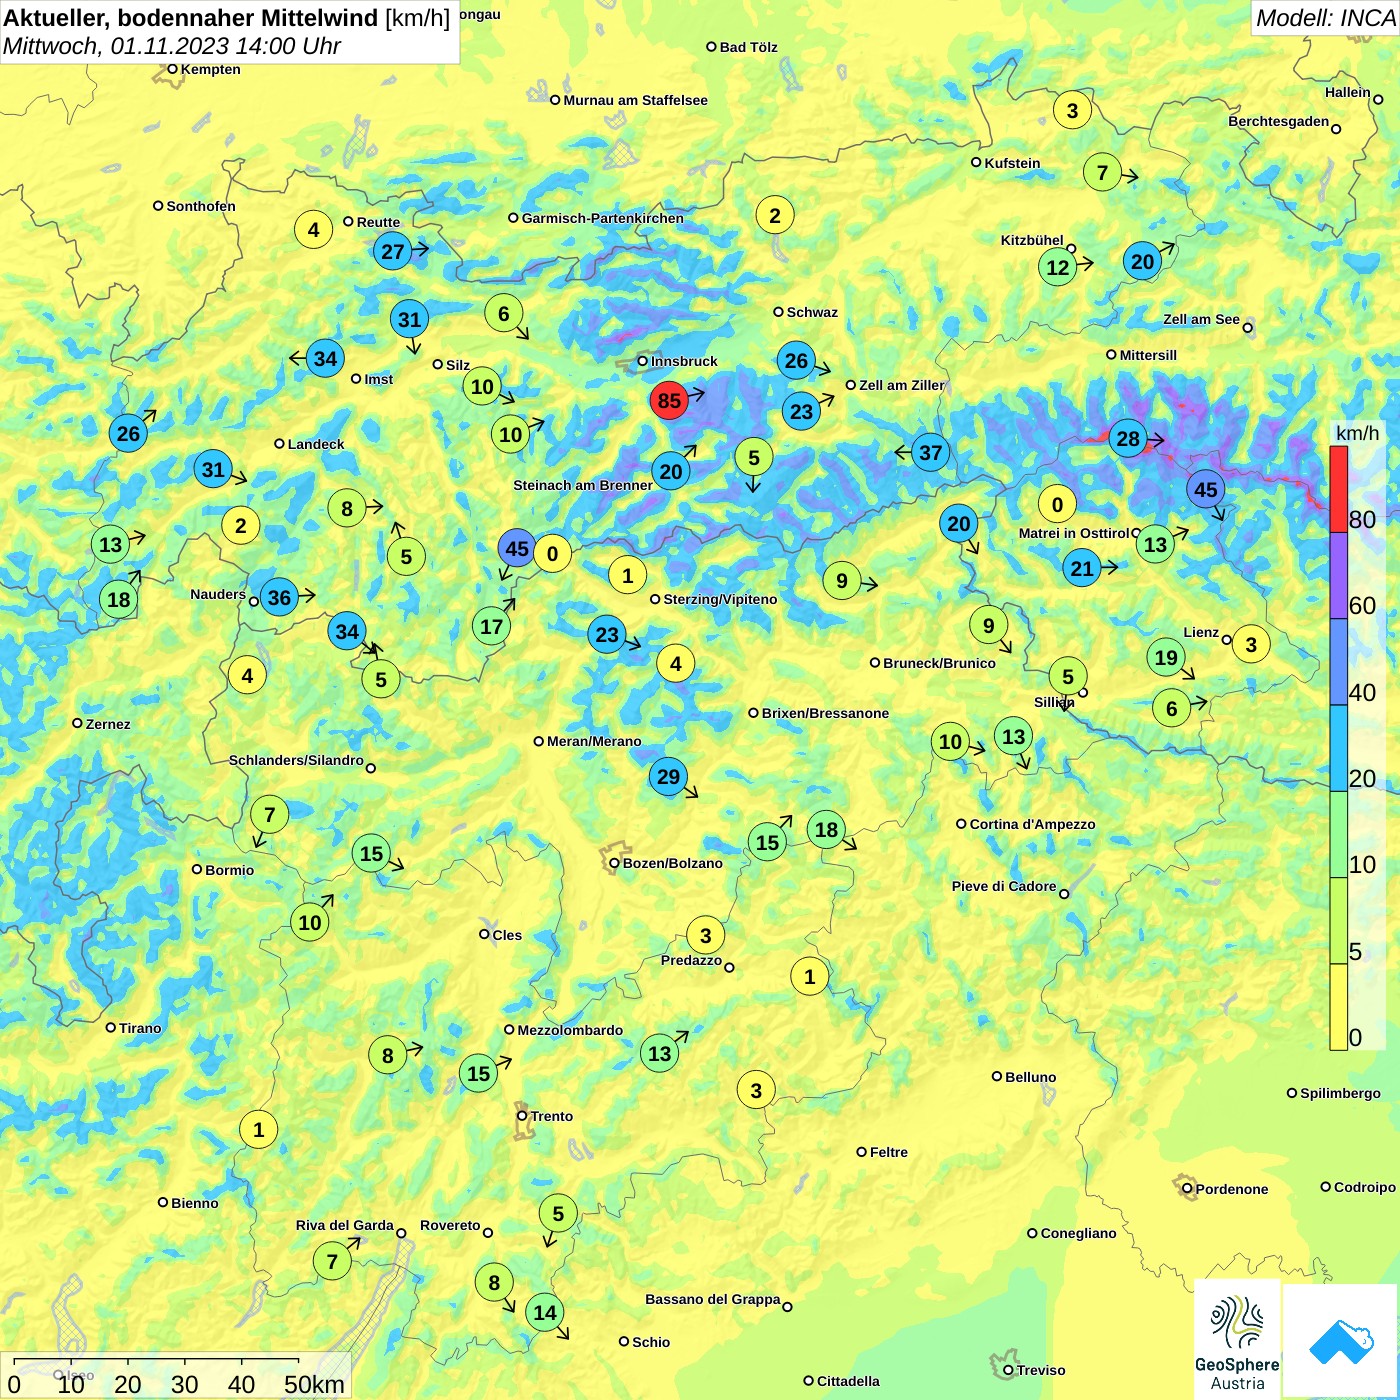Click the red 85 km/h wind station marker
The image size is (1400, 1400).
pyautogui.click(x=669, y=401)
